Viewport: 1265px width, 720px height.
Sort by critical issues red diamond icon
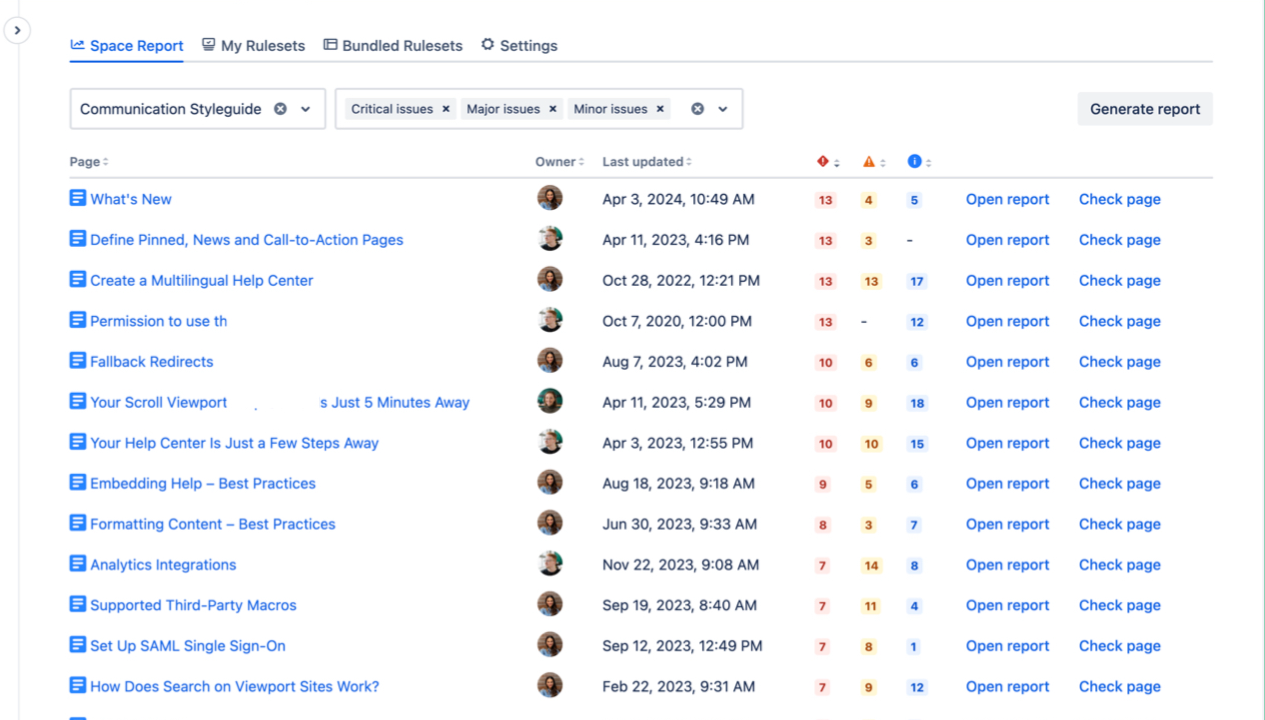point(824,162)
